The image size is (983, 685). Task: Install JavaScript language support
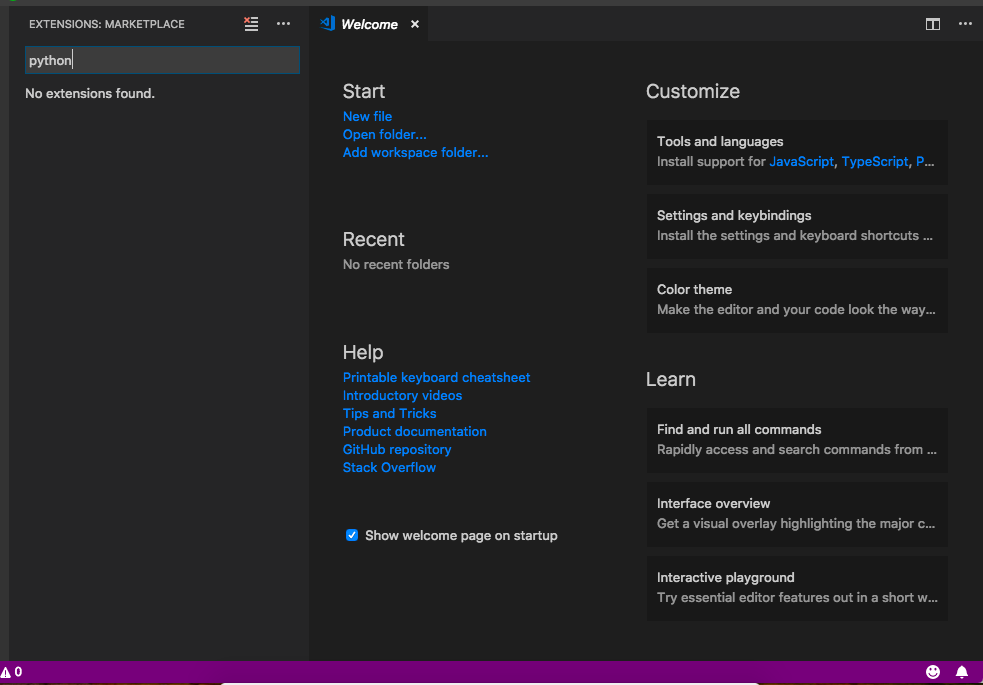801,161
